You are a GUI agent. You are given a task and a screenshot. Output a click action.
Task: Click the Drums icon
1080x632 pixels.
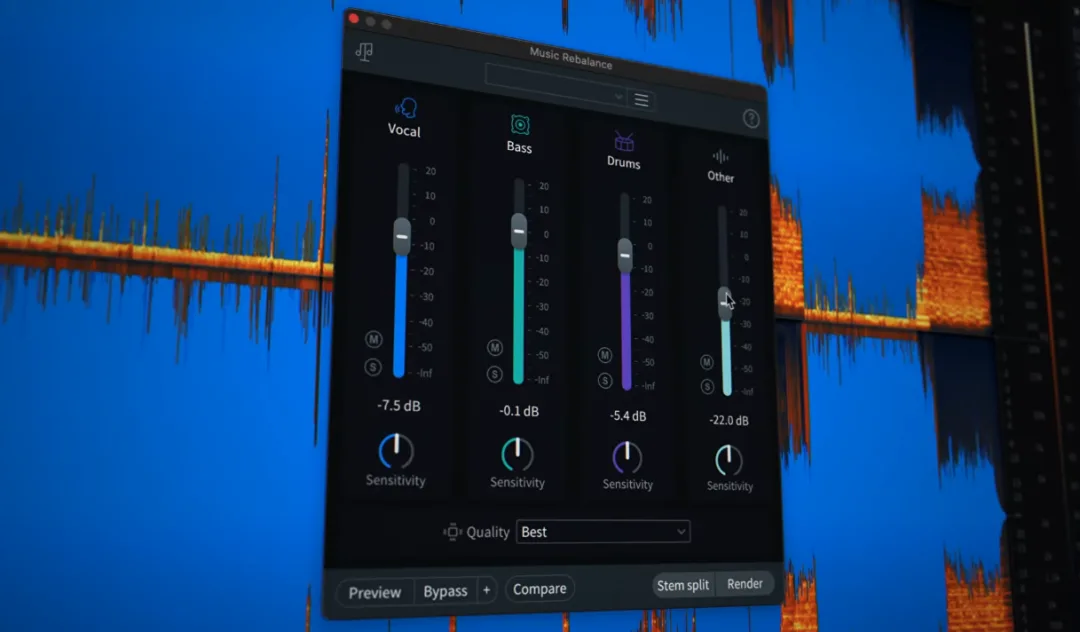tap(624, 142)
